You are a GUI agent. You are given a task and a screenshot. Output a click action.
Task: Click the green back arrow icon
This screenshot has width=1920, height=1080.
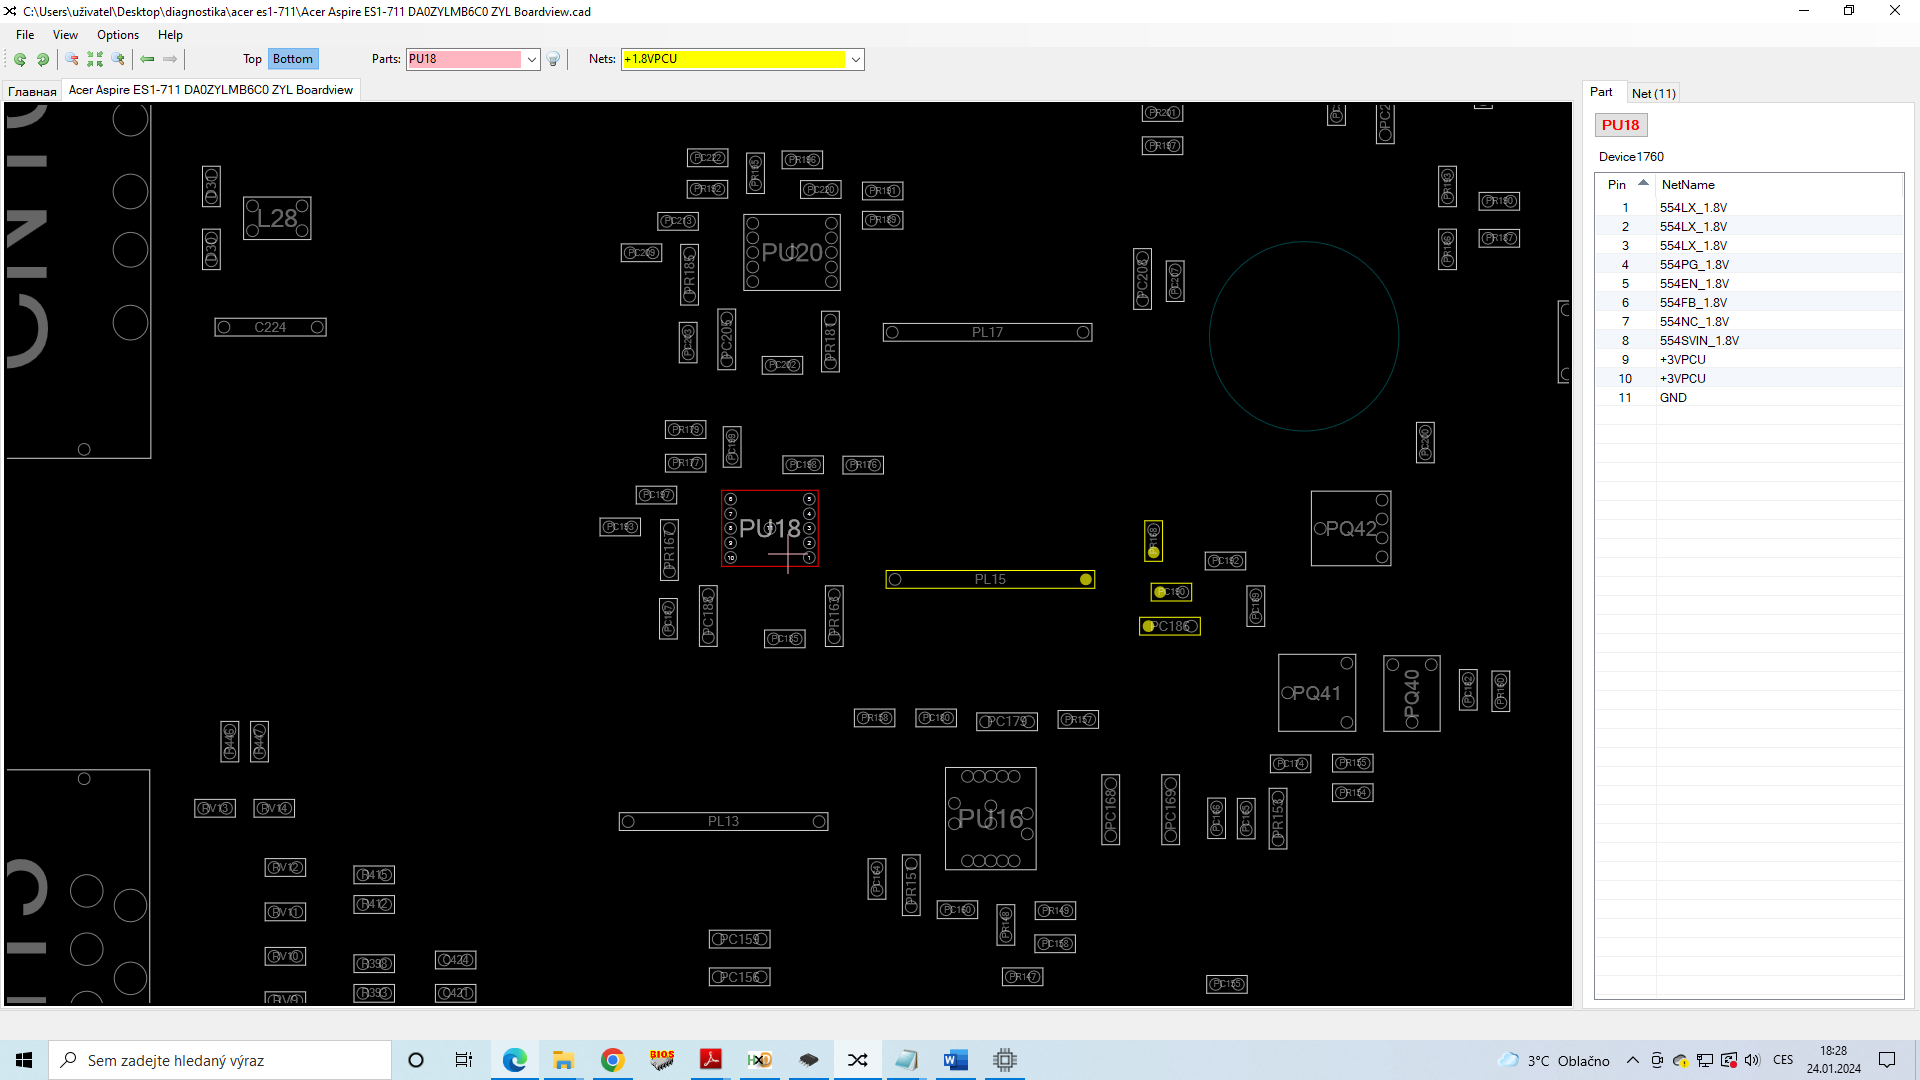tap(147, 59)
